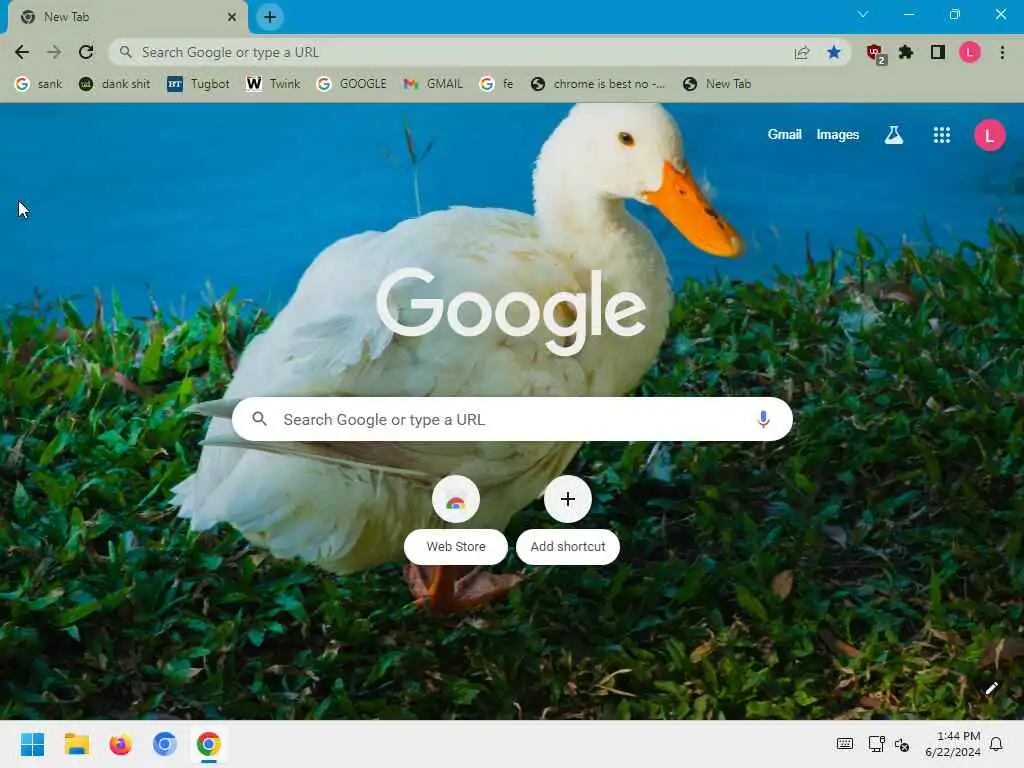Launch Firefox from taskbar
Screen dimensions: 1024x768
[121, 744]
